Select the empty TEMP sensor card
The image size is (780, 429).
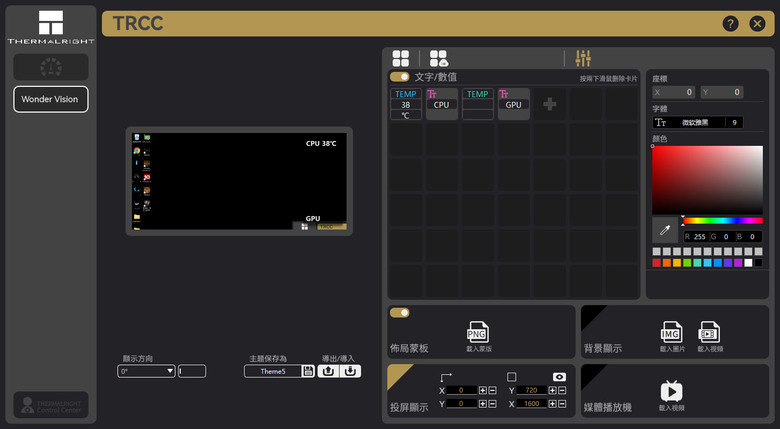tap(478, 104)
